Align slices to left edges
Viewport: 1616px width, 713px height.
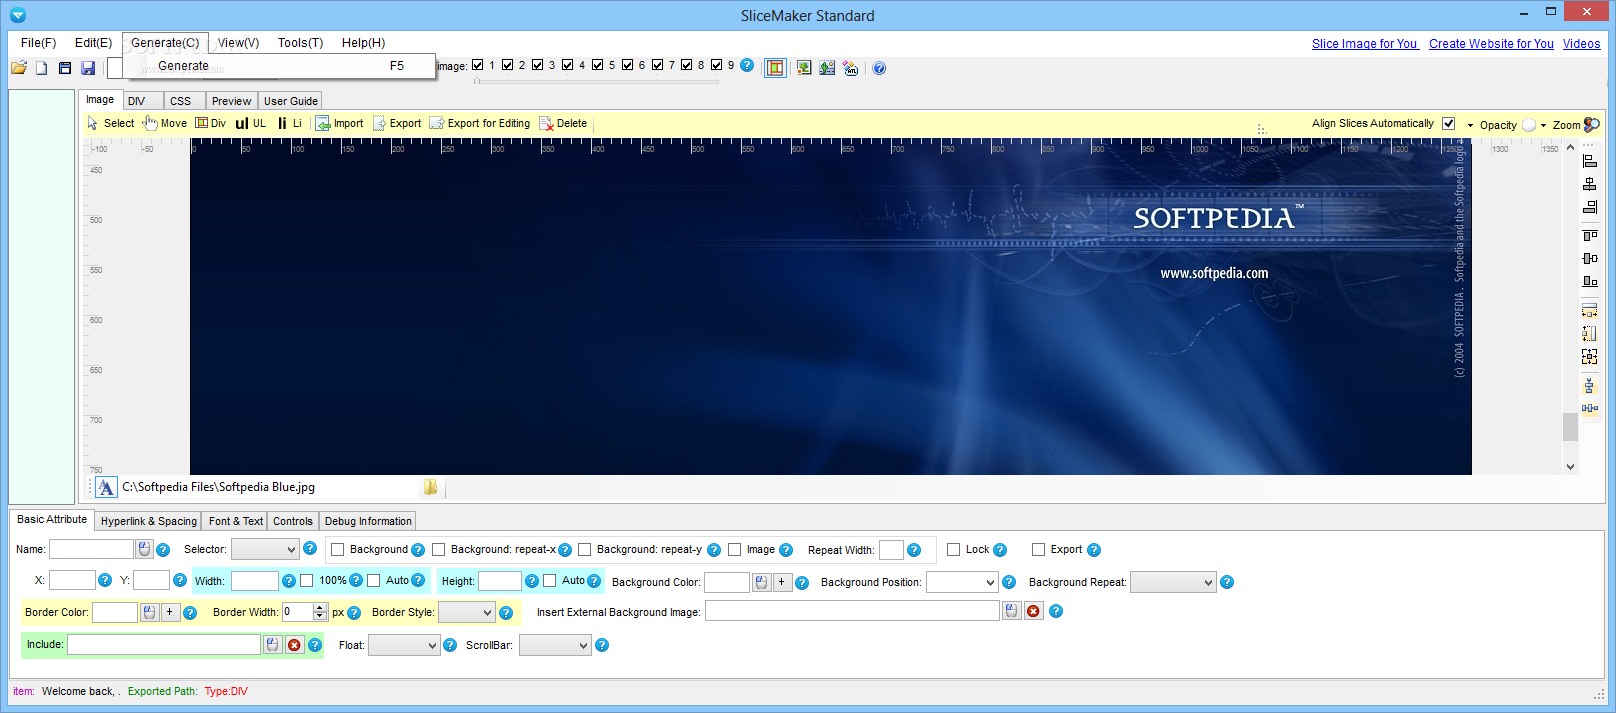1590,161
